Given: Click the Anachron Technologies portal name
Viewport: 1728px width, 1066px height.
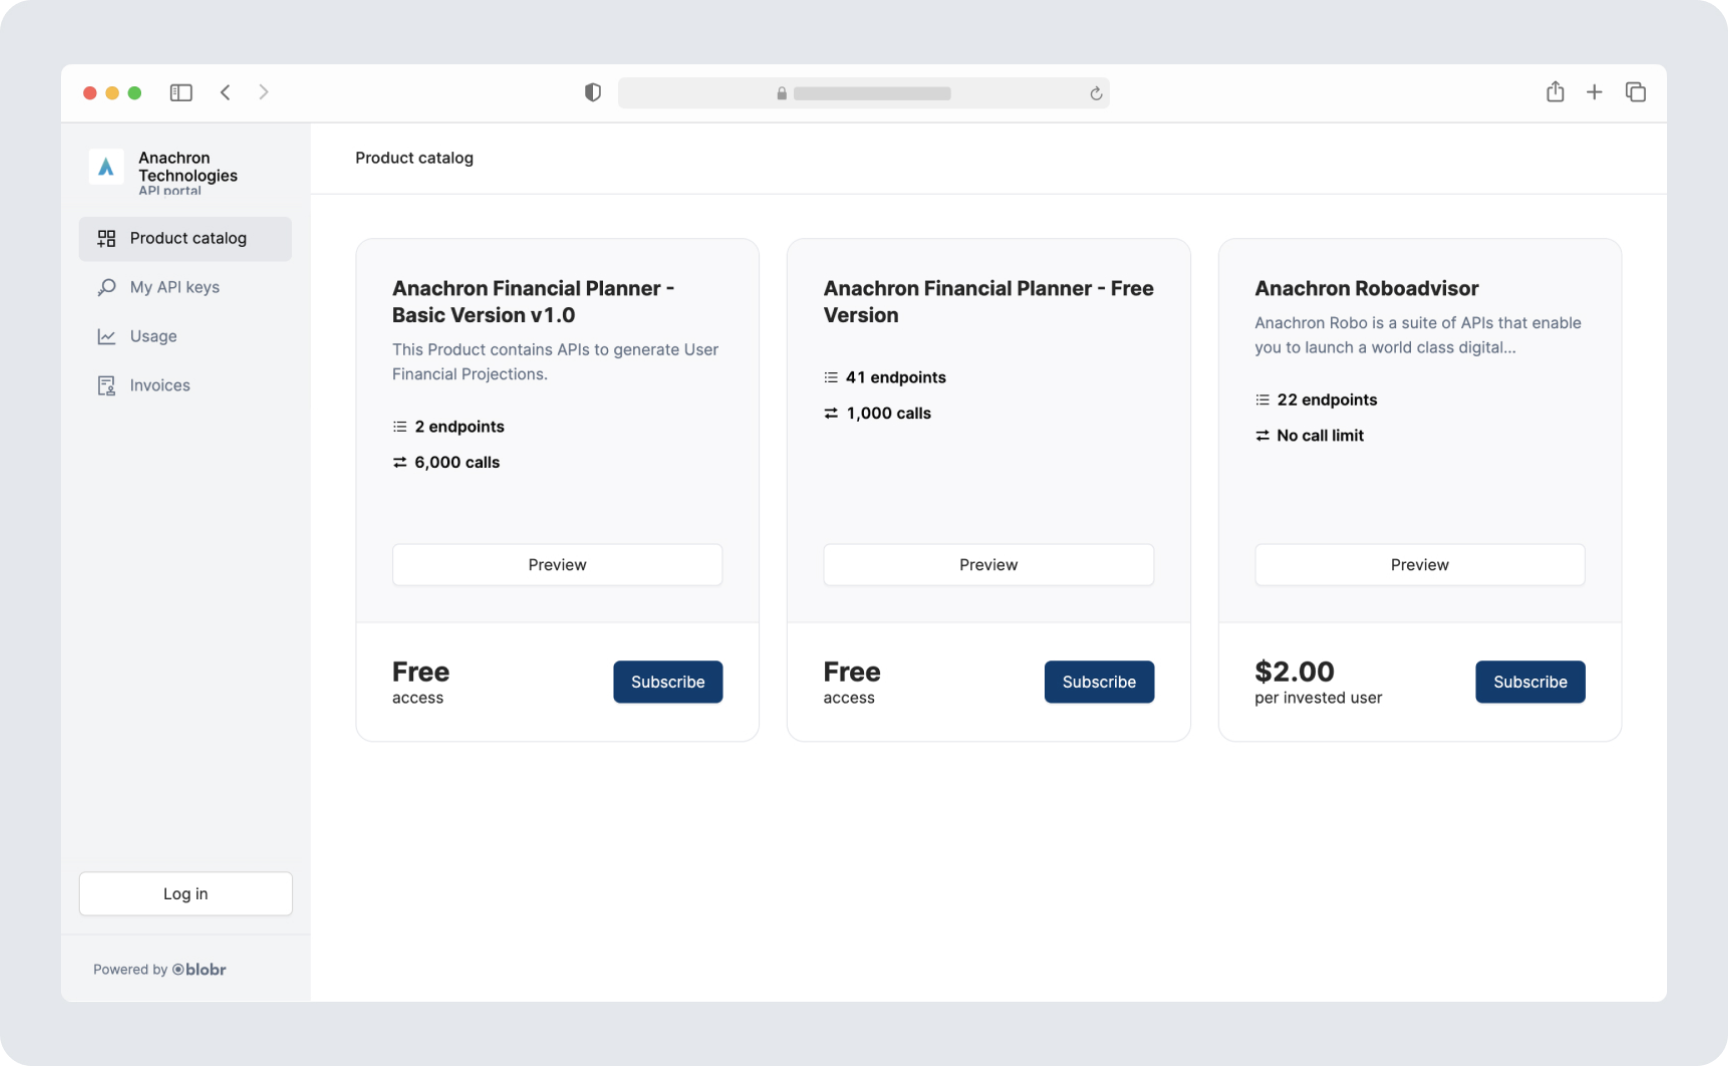Looking at the screenshot, I should pos(188,167).
